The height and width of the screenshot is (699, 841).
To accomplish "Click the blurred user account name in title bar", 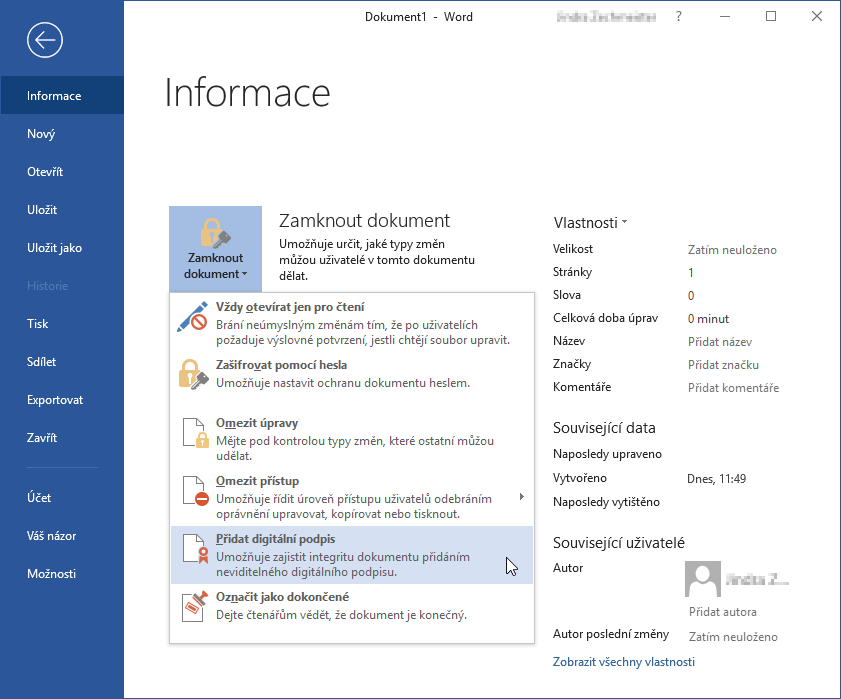I will tap(606, 17).
